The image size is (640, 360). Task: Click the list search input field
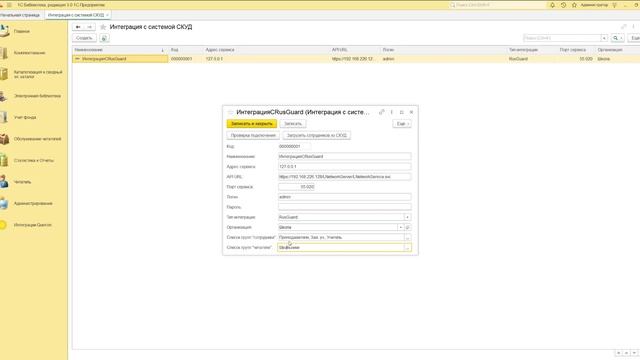(562, 38)
